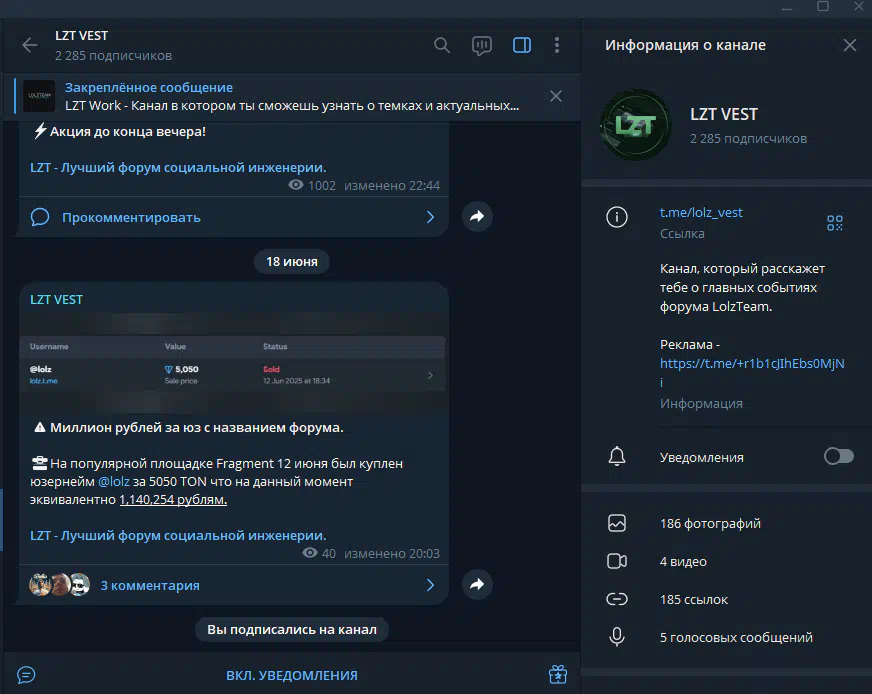
Task: Click the изменено 22:44 timestamp
Action: click(x=392, y=185)
